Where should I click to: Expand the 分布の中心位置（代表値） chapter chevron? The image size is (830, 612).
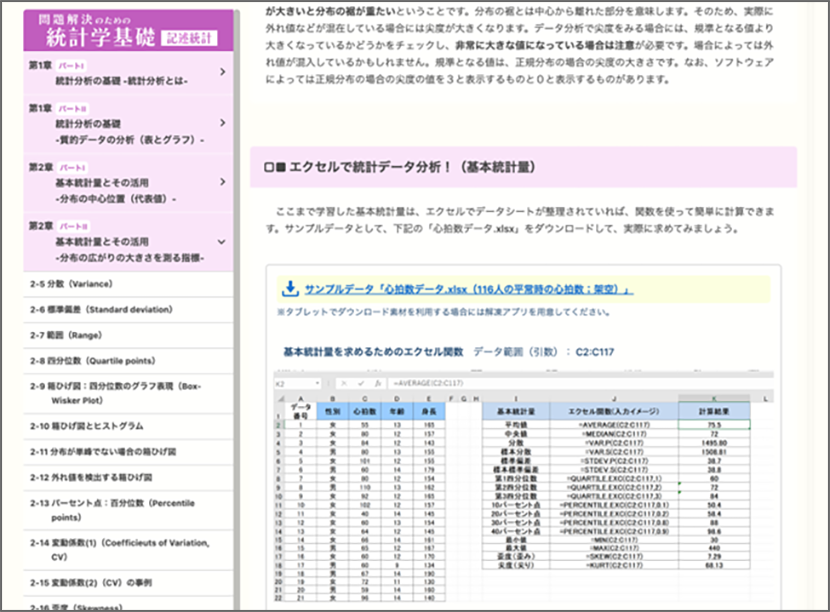pyautogui.click(x=222, y=182)
